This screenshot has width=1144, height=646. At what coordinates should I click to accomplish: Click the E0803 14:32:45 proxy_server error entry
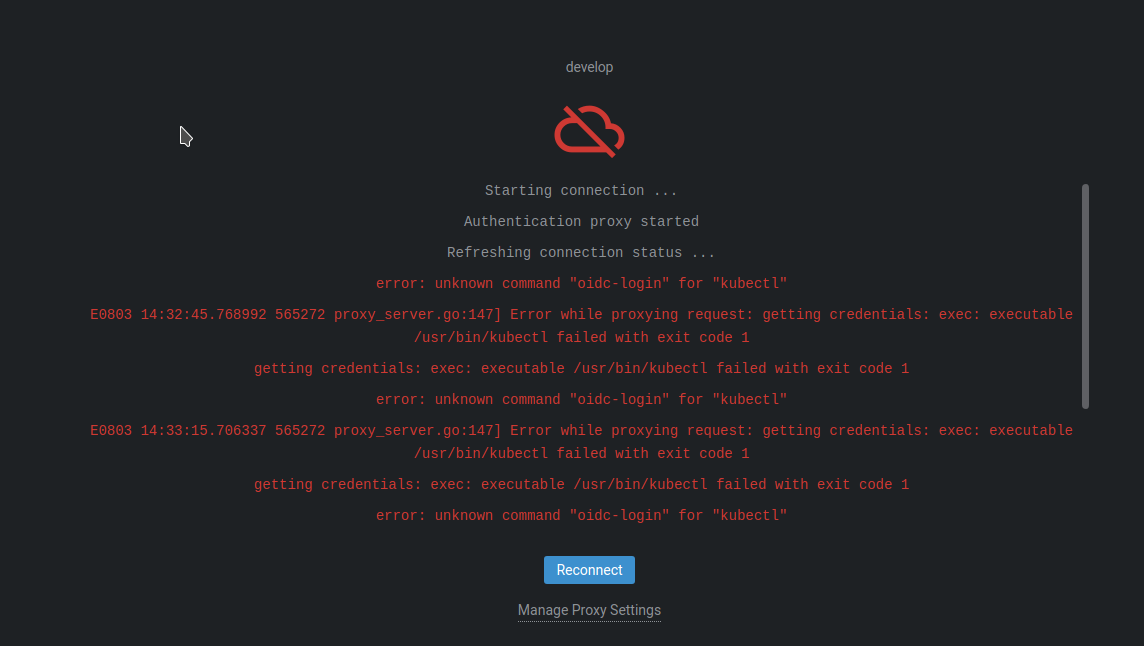pos(581,314)
